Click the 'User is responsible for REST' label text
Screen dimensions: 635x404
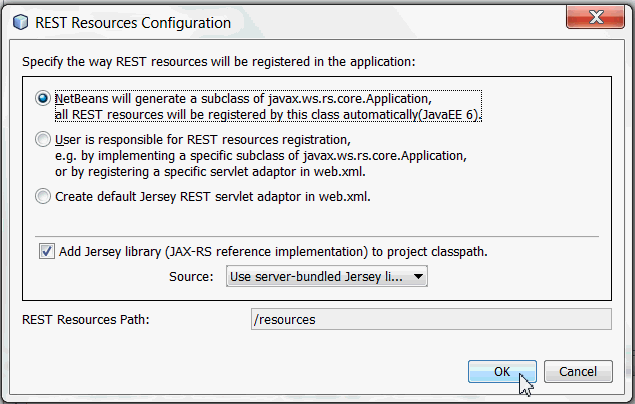coord(202,139)
